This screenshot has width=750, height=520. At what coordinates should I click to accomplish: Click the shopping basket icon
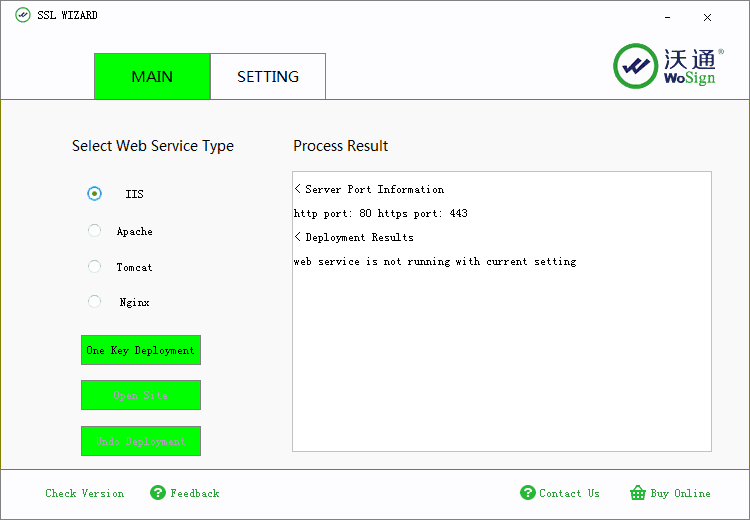[638, 493]
